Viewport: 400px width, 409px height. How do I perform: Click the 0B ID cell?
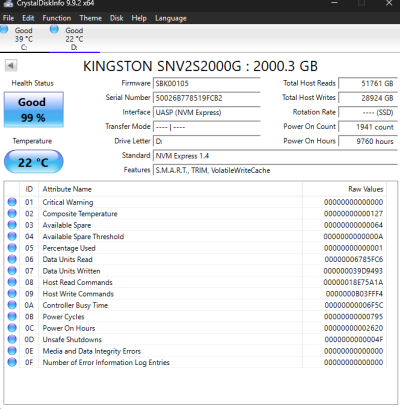click(x=29, y=316)
